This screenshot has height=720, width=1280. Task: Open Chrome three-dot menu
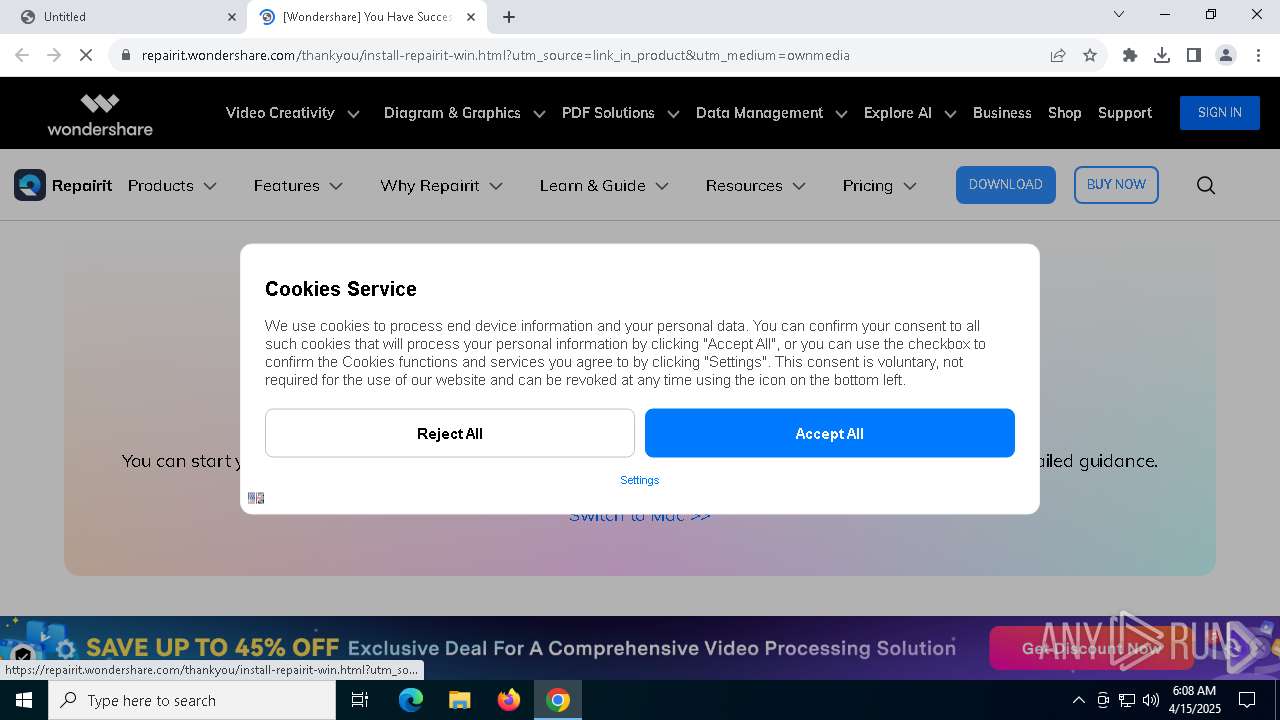(1256, 55)
